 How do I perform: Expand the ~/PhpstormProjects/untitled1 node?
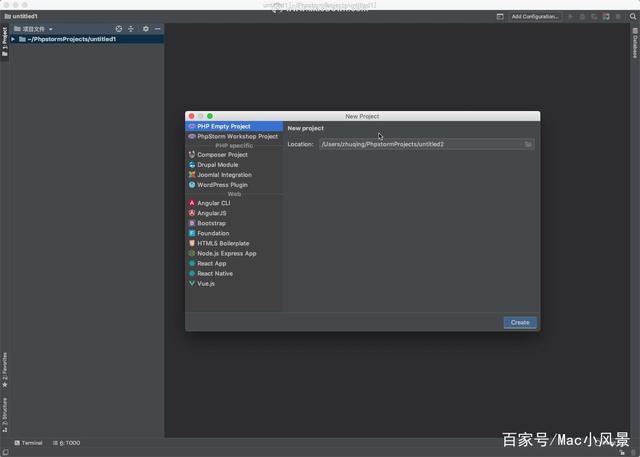point(13,39)
